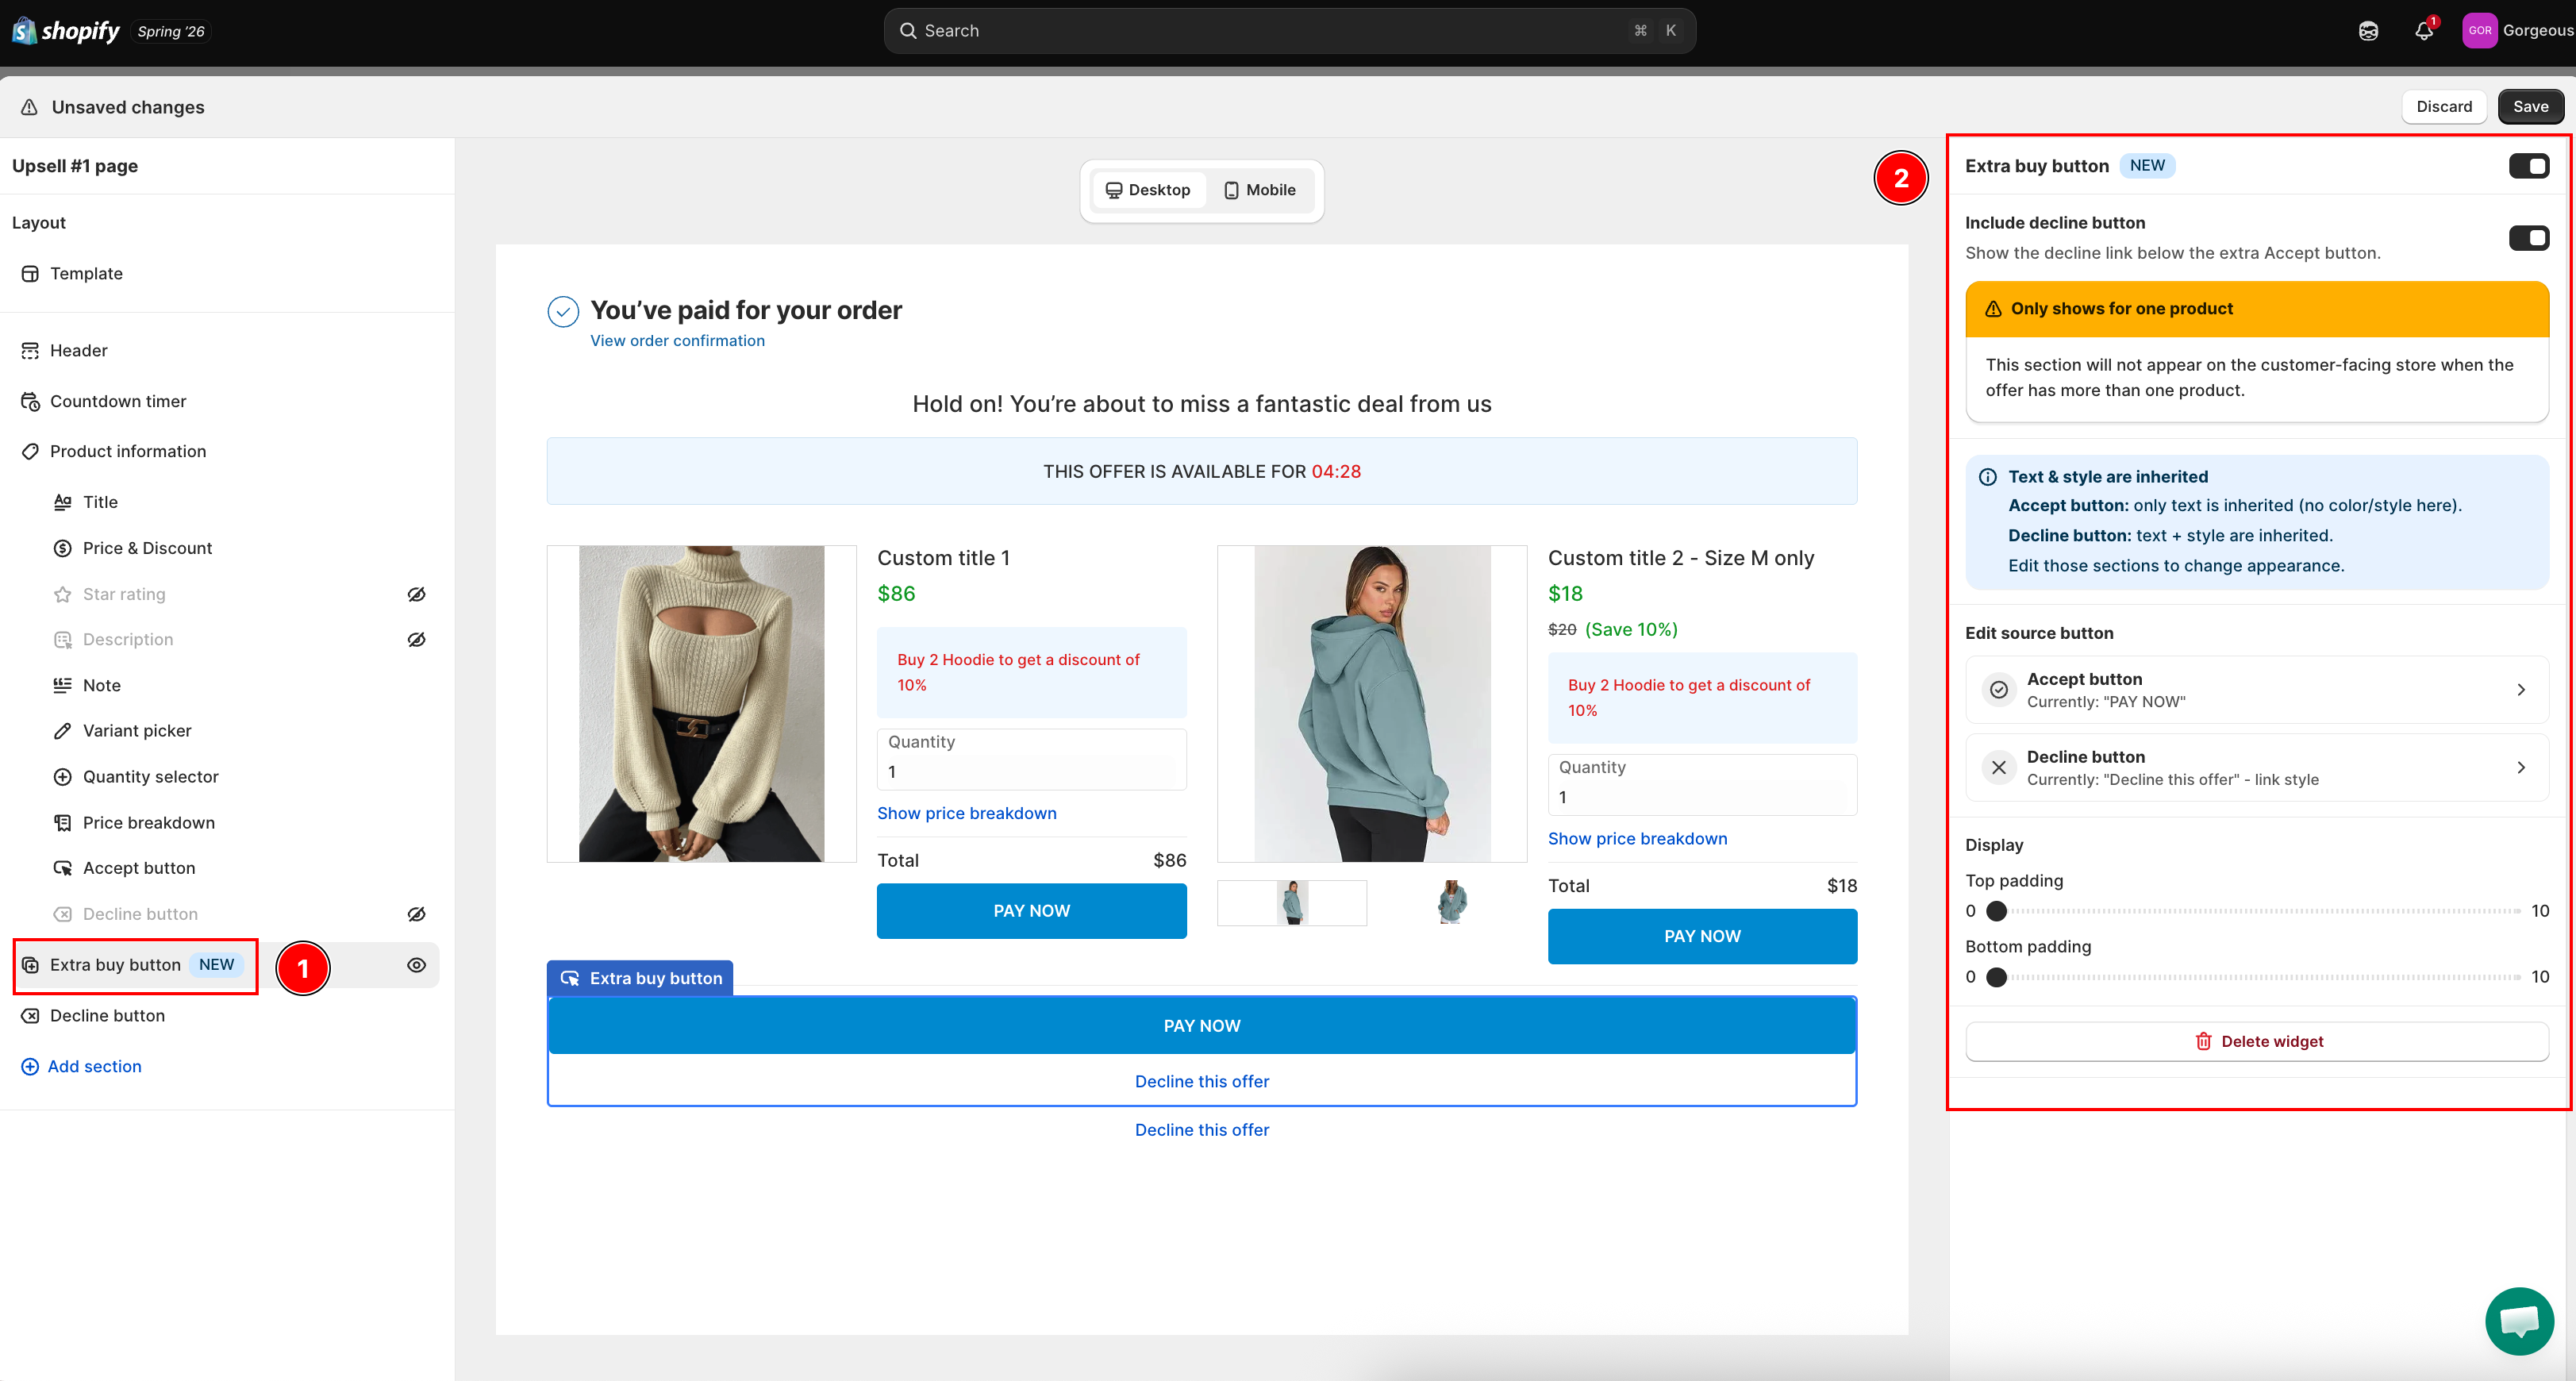This screenshot has width=2576, height=1381.
Task: Show the hidden Star rating section
Action: coord(416,594)
